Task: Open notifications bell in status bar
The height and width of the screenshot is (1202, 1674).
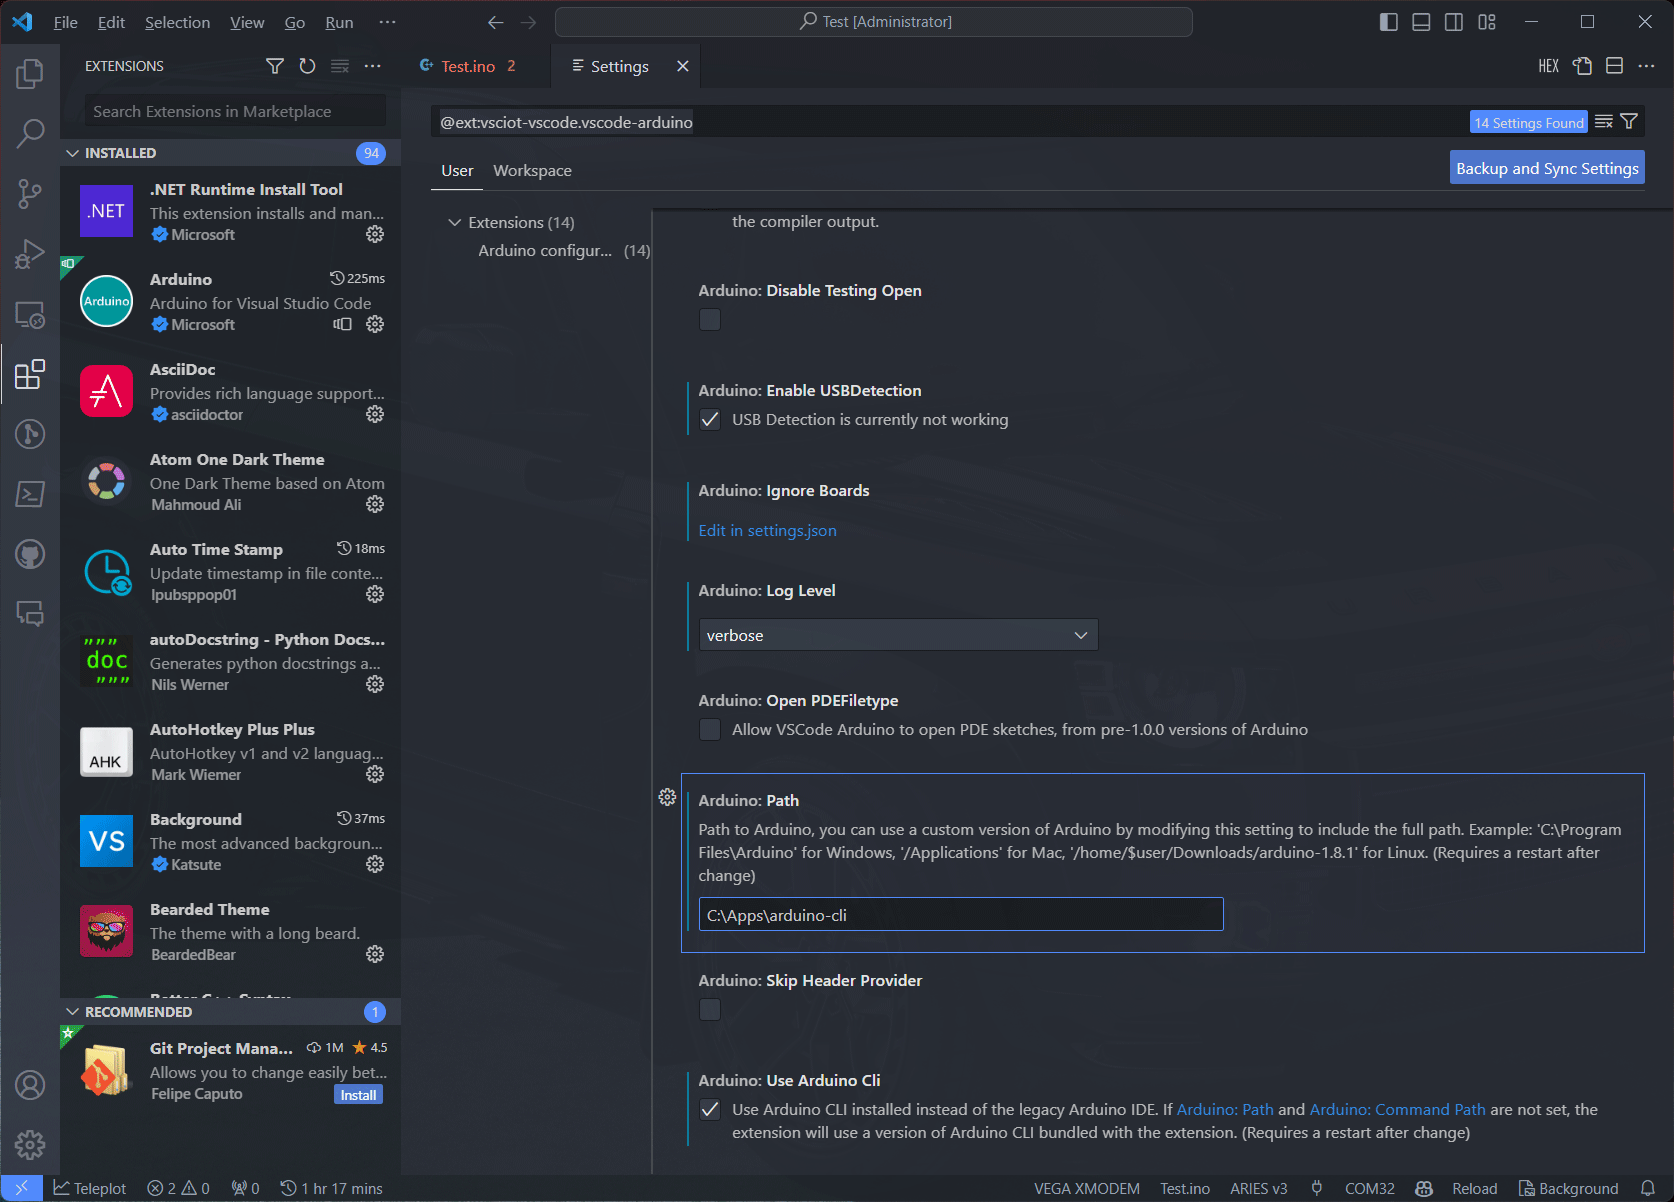Action: (1648, 1188)
